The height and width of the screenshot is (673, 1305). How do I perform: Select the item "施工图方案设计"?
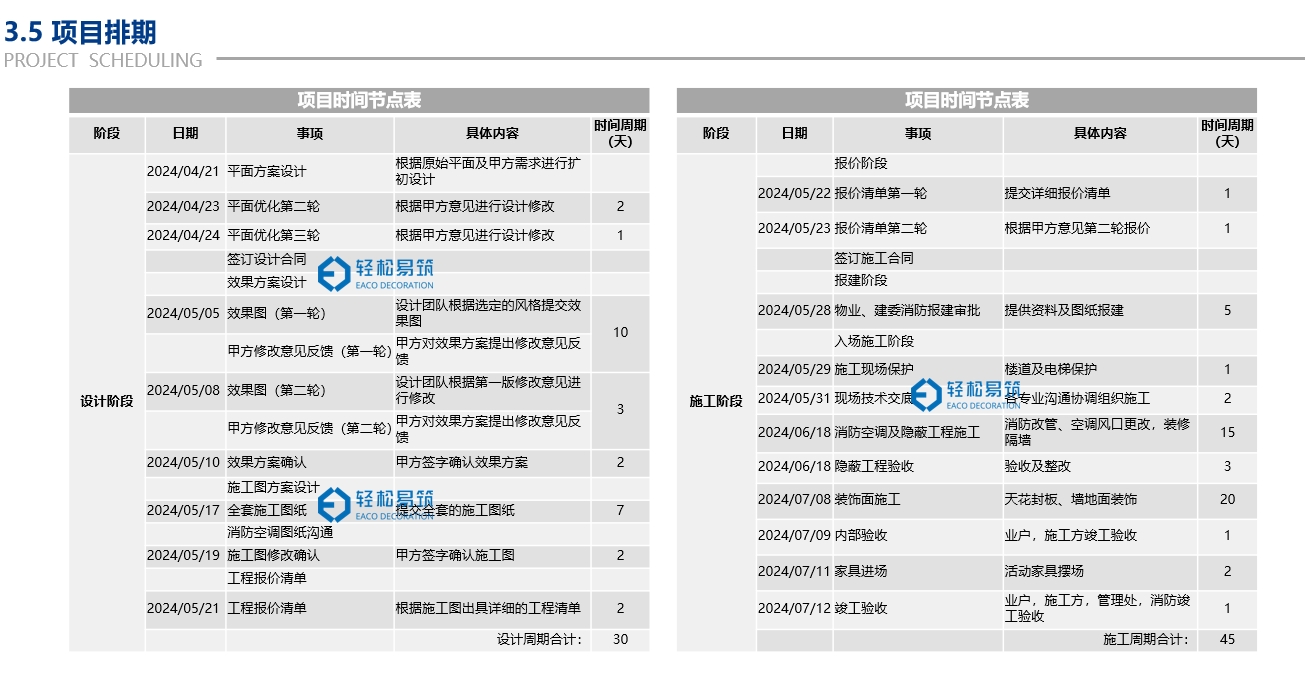click(274, 488)
